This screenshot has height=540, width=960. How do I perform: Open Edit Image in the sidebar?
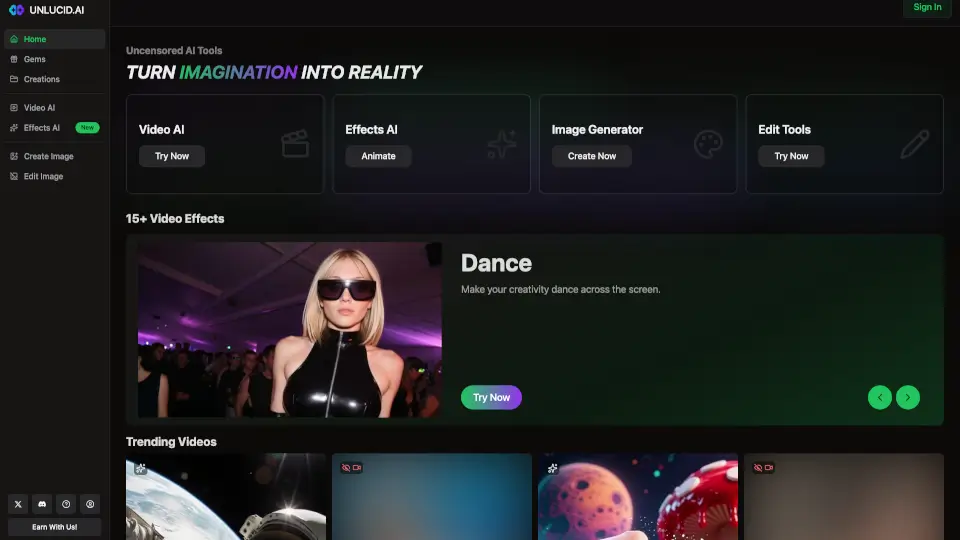[x=54, y=176]
